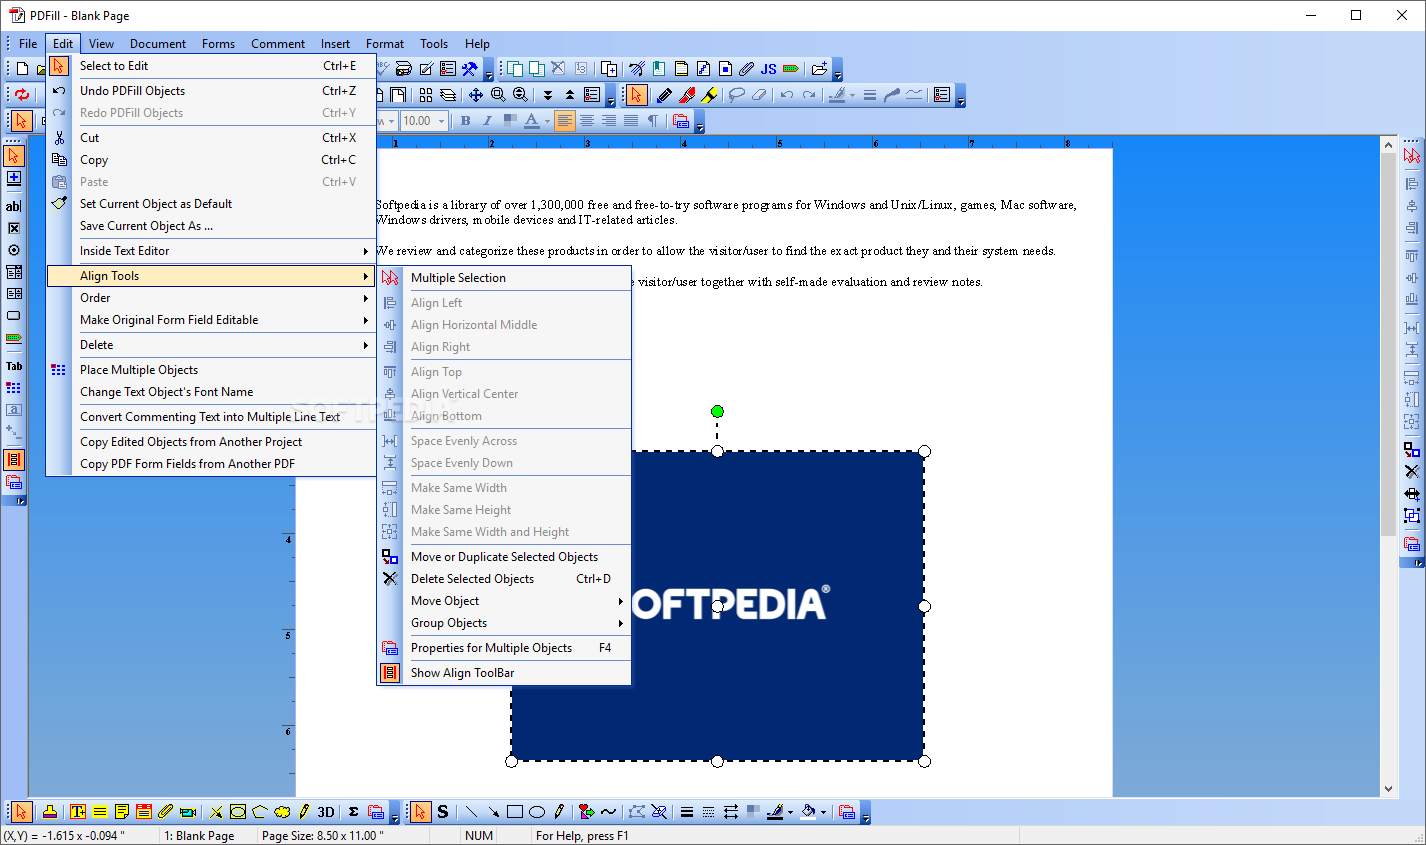Screen dimensions: 1426x845
Task: Toggle Italic formatting button
Action: (487, 121)
